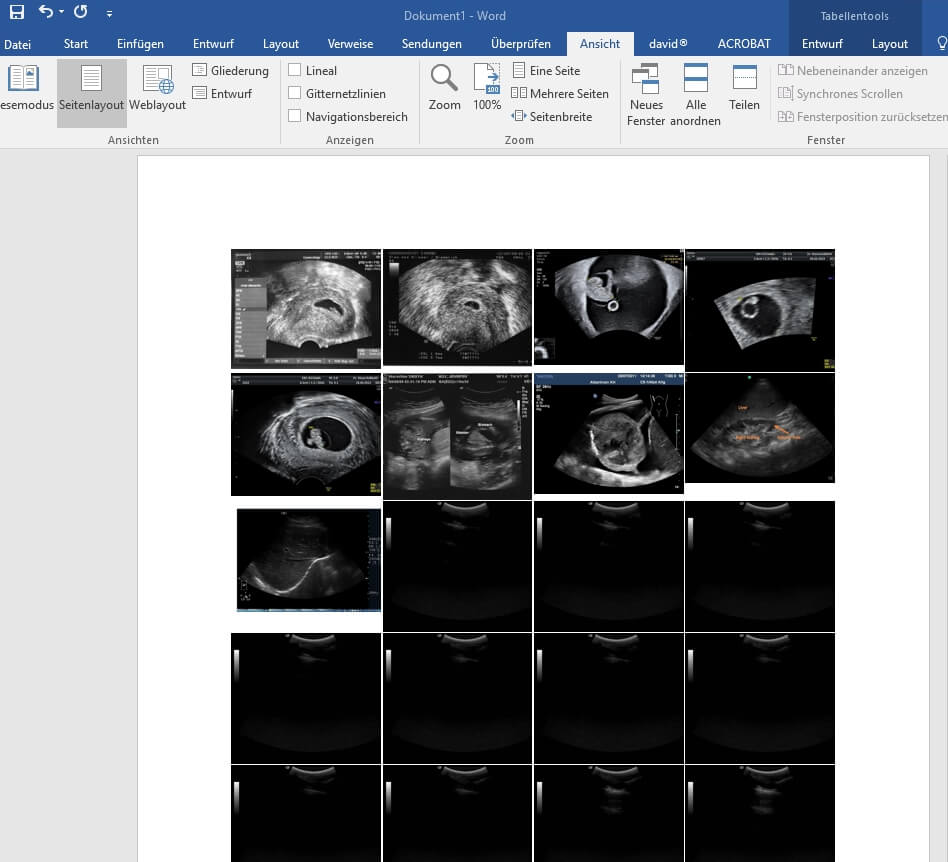Image resolution: width=948 pixels, height=862 pixels.
Task: Set zoom to 100%
Action: (x=487, y=88)
